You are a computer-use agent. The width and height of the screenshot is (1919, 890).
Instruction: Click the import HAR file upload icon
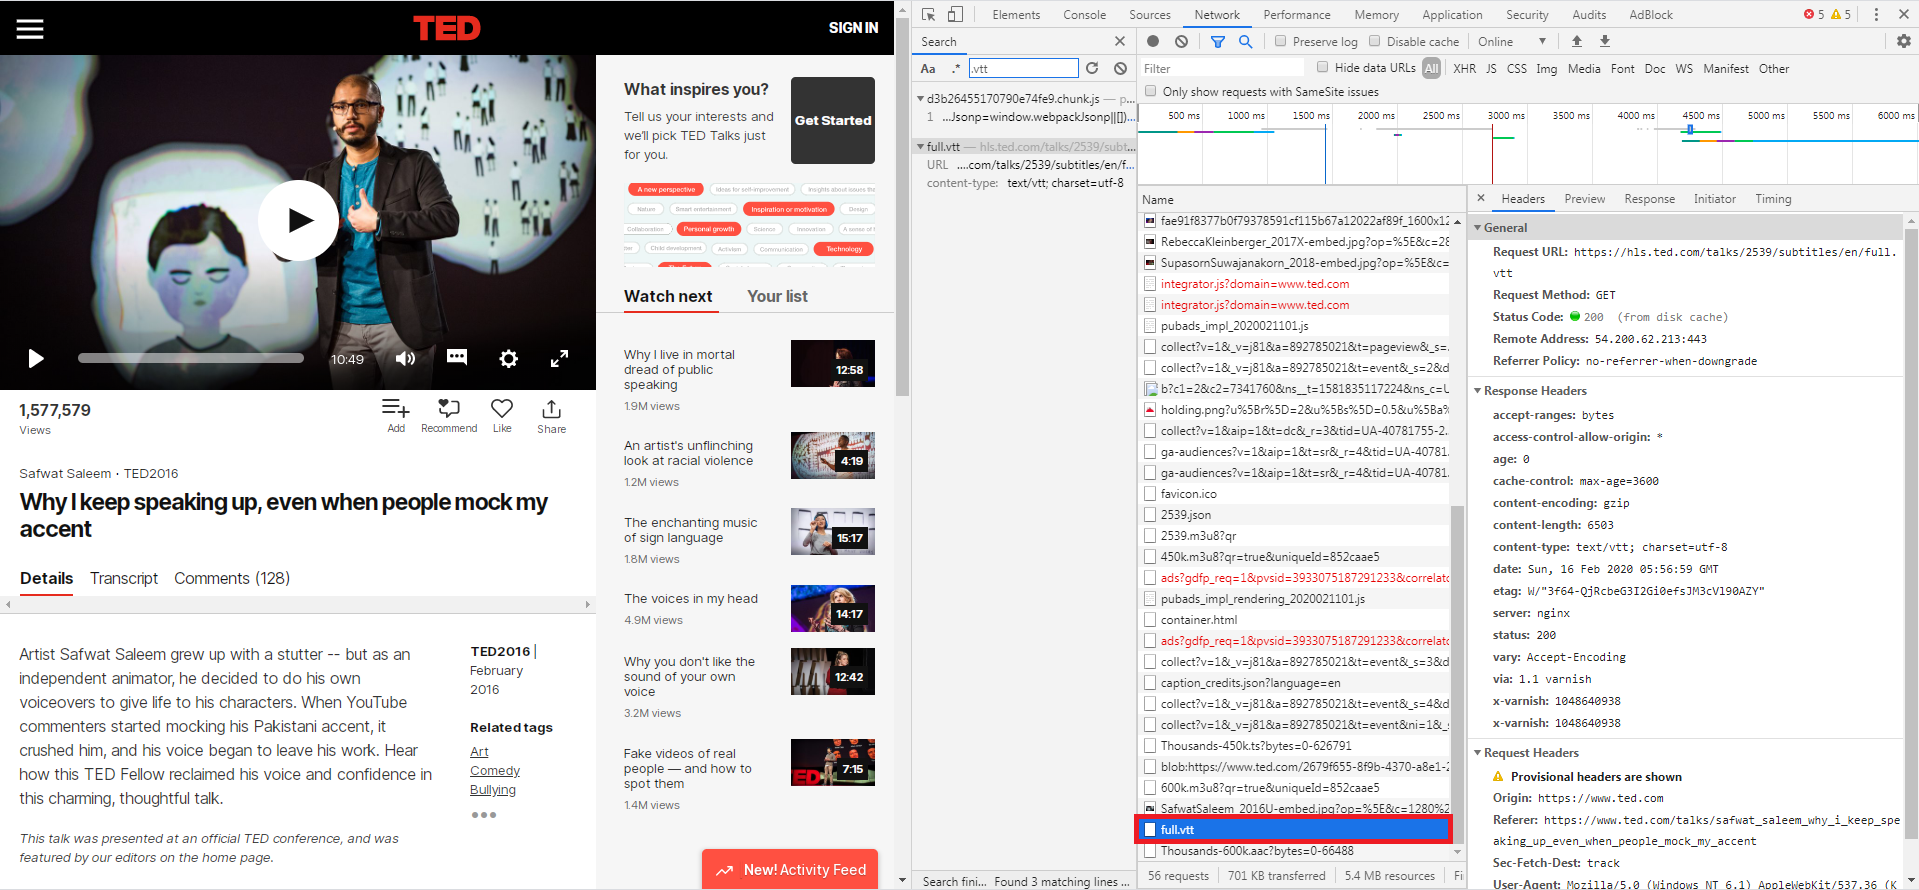pos(1577,41)
